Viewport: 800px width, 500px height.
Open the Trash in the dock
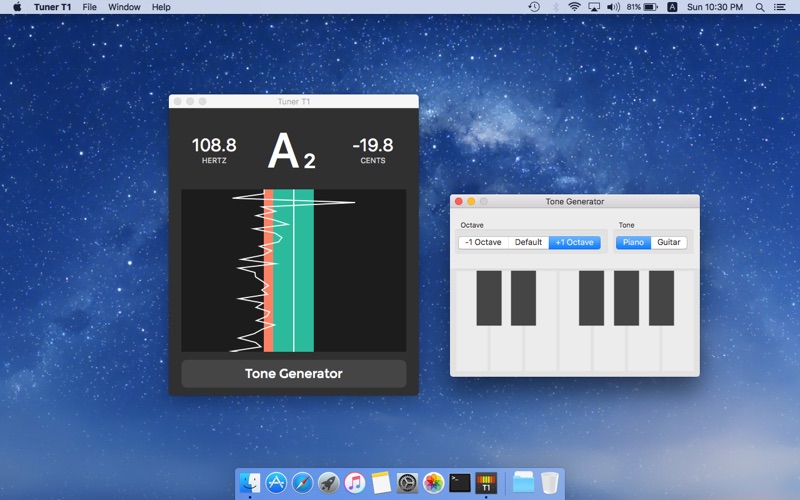click(549, 482)
